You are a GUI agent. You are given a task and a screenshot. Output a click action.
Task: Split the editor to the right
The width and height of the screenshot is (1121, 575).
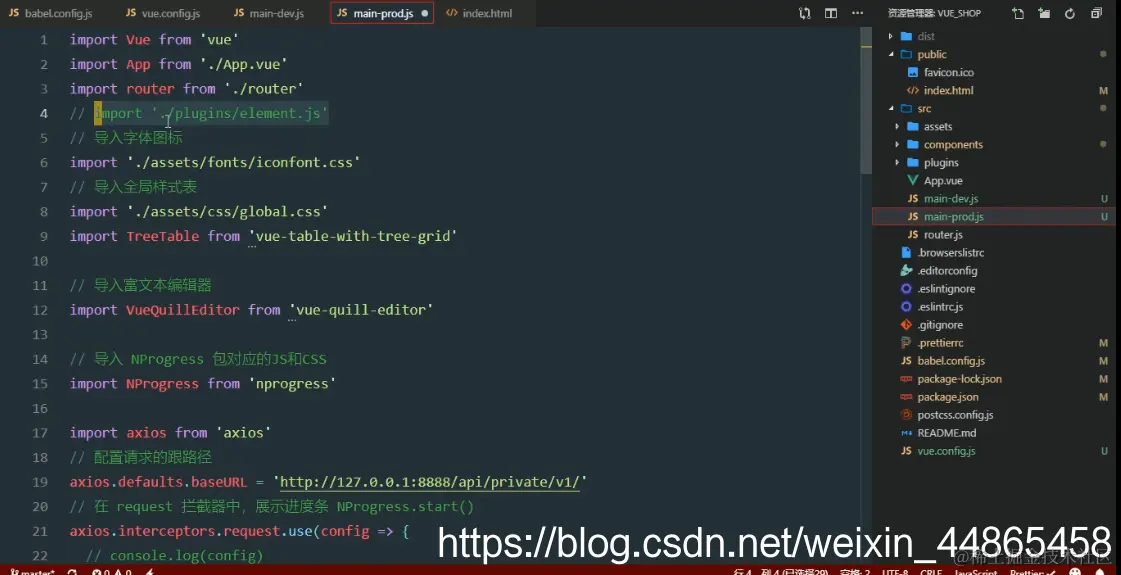point(831,13)
